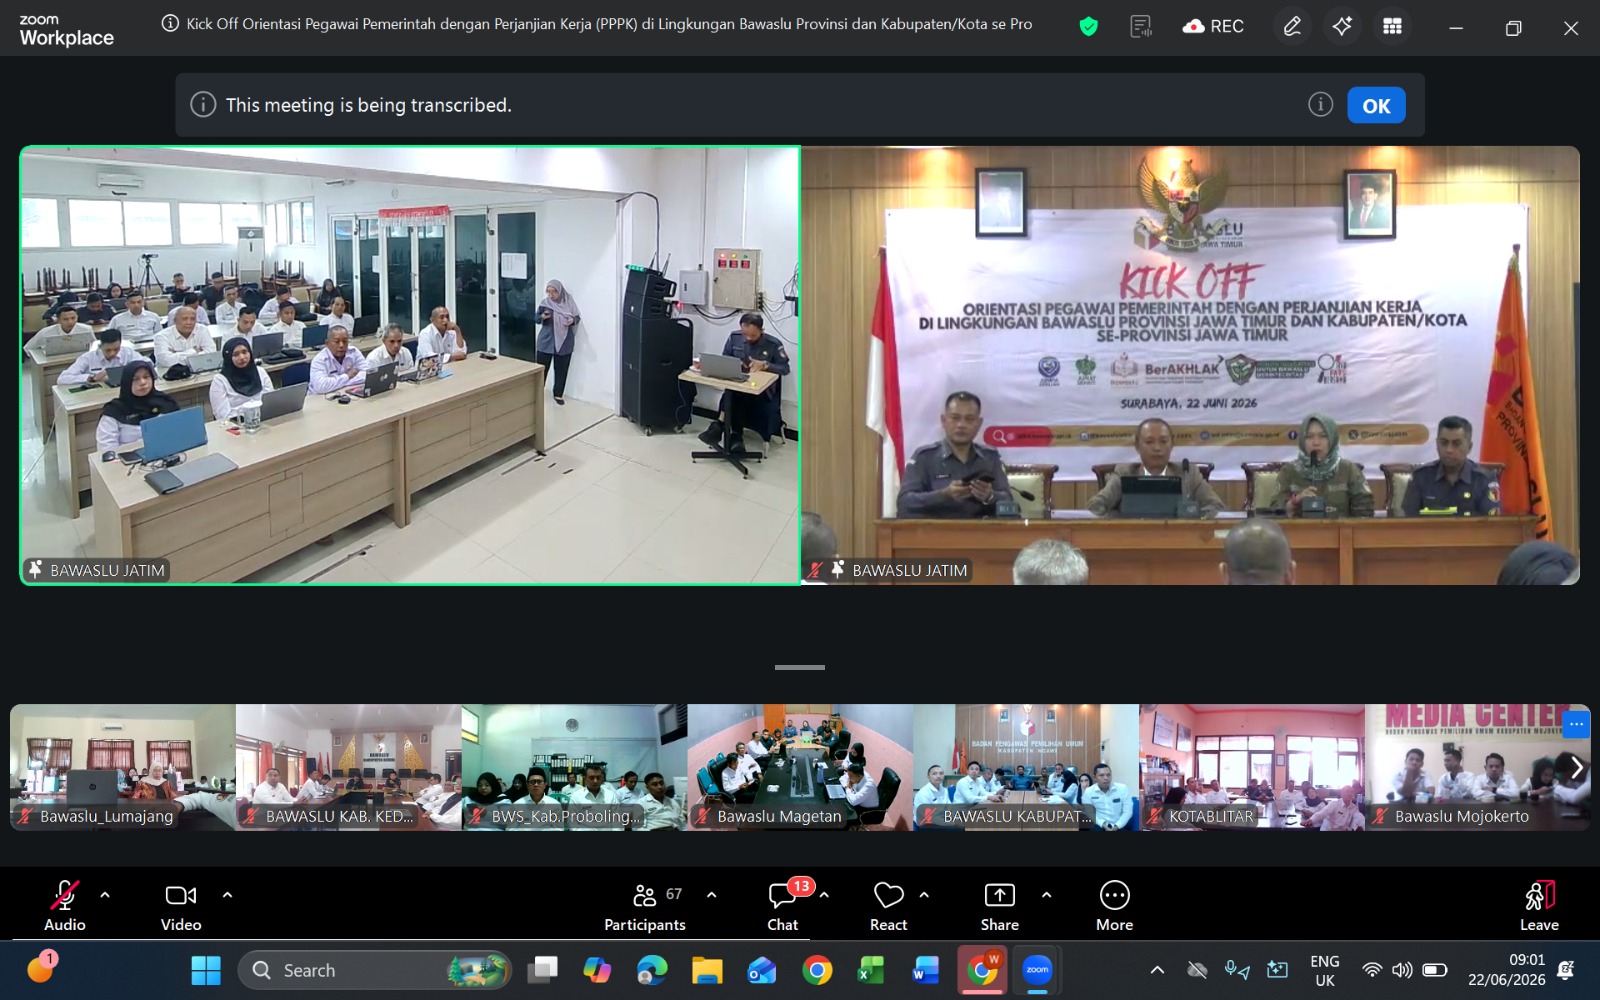Open Task View on the taskbar

tap(543, 970)
